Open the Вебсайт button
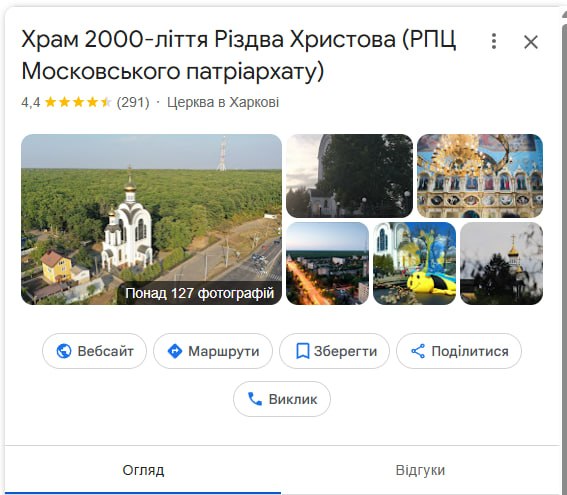Image resolution: width=567 pixels, height=495 pixels. coord(94,351)
